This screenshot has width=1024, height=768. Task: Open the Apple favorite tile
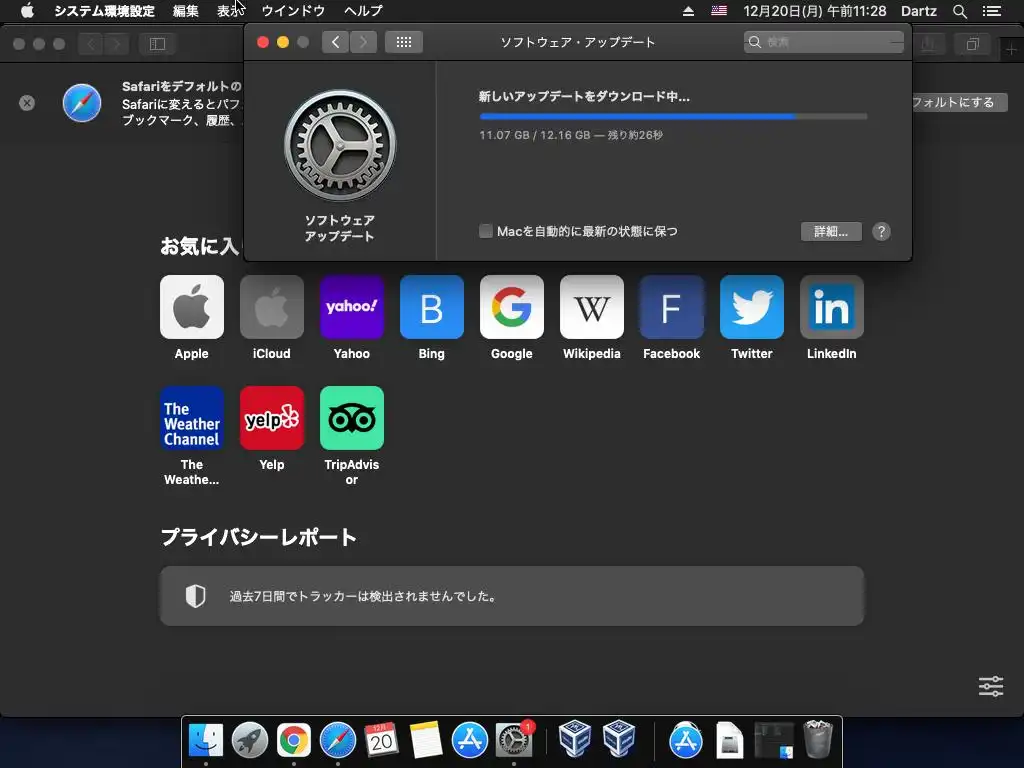pos(191,307)
